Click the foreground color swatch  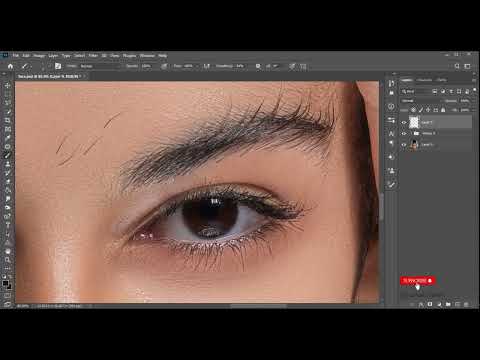(5, 283)
